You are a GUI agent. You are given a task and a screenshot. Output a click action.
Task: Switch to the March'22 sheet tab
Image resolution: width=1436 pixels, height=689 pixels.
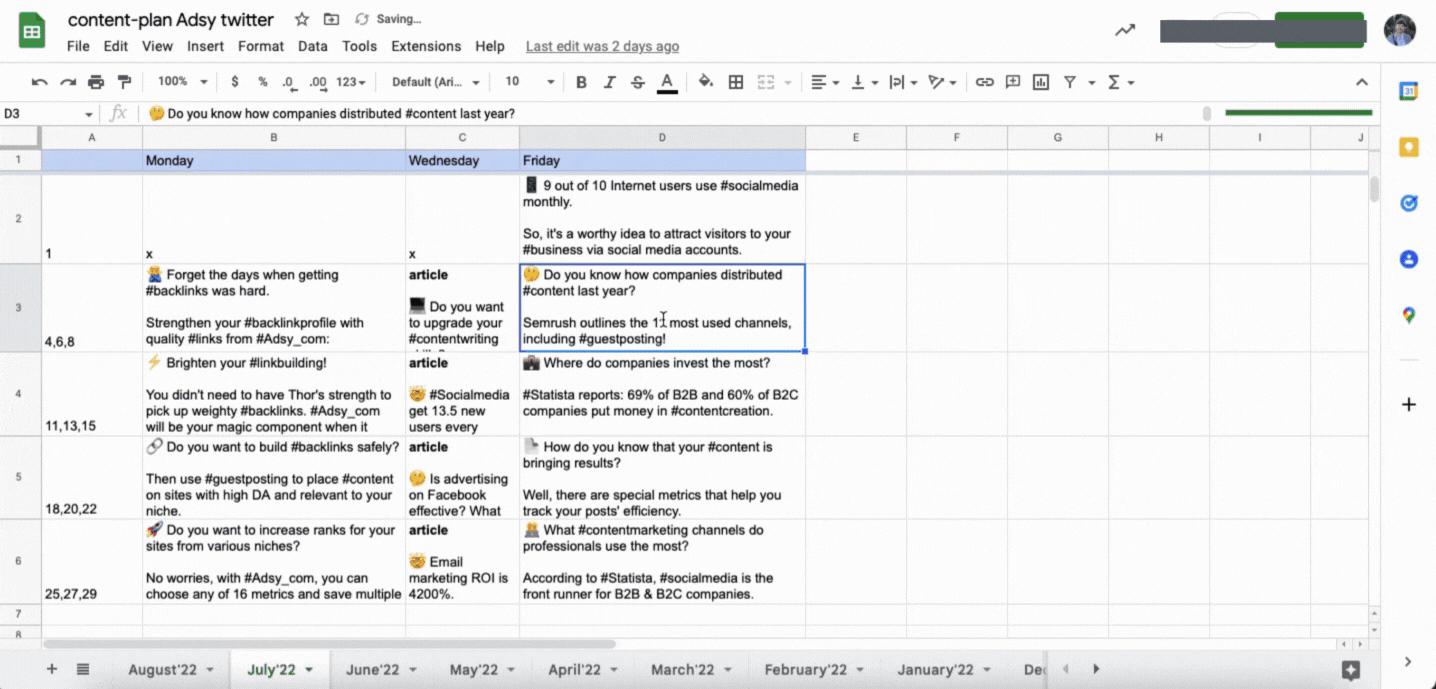point(692,669)
